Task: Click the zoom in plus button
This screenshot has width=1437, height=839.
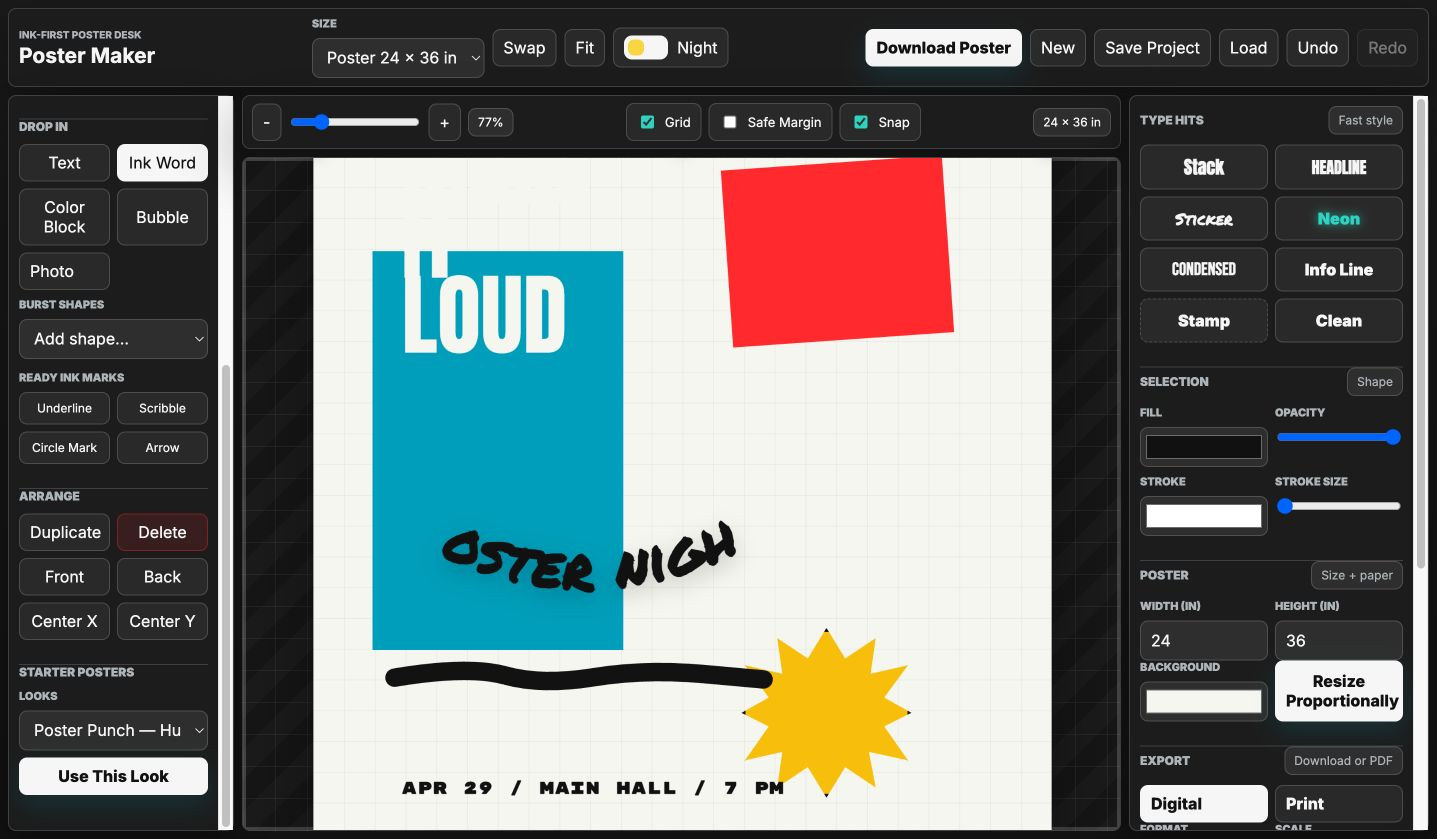Action: (x=444, y=122)
